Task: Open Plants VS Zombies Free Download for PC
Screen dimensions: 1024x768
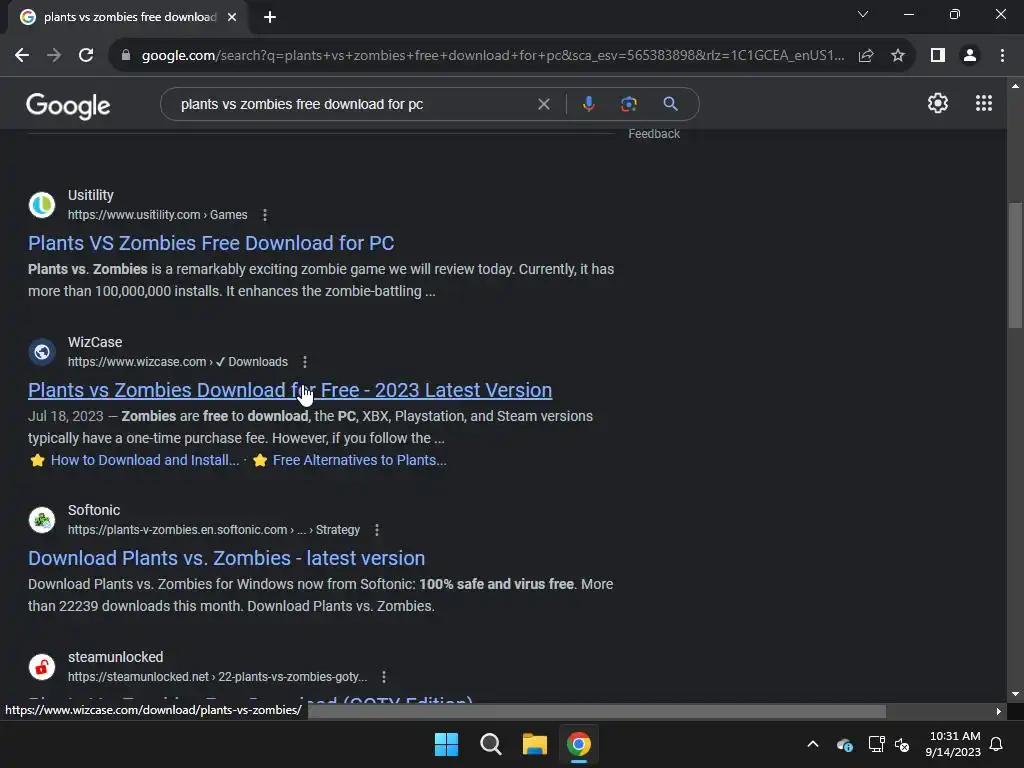Action: click(x=211, y=243)
